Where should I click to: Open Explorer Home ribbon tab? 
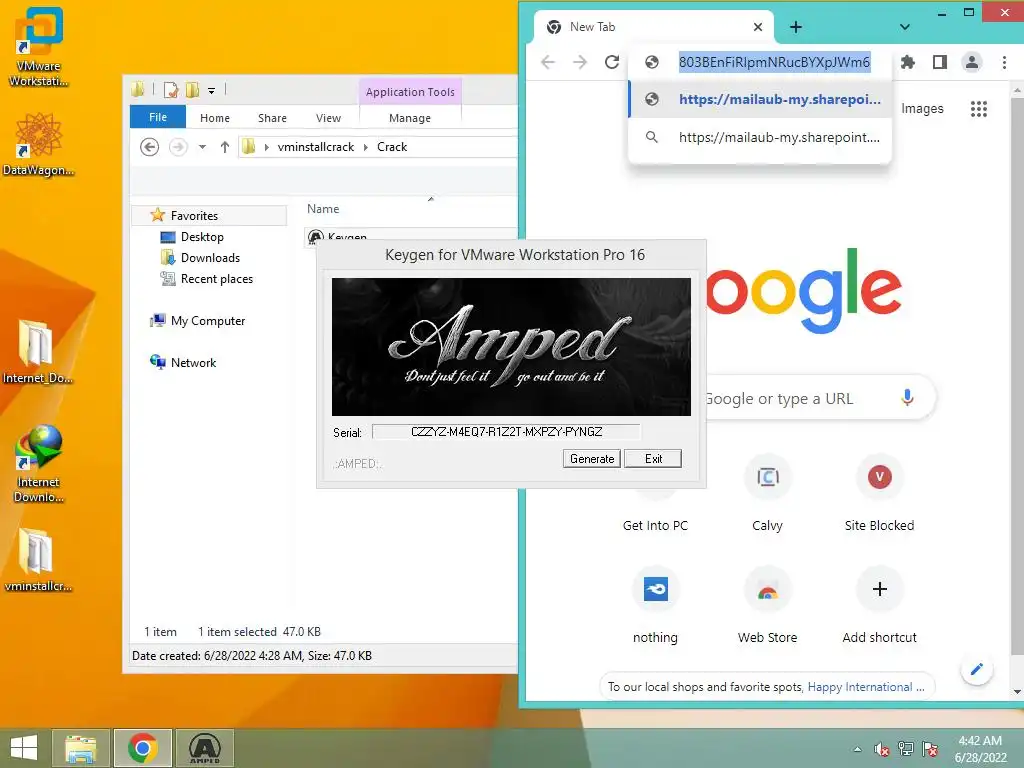pyautogui.click(x=215, y=118)
